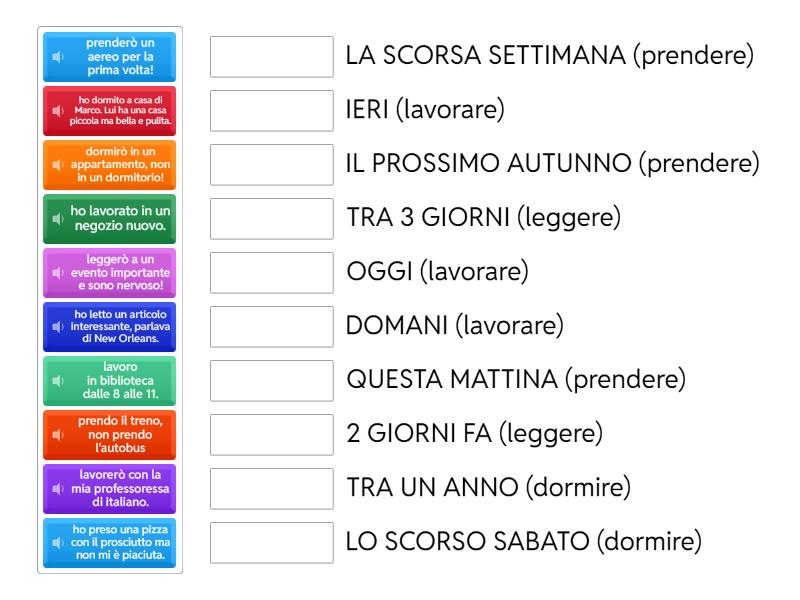The image size is (800, 600).
Task: Click speaker icon on 'ho letto un articolo' tile
Action: coord(57,327)
